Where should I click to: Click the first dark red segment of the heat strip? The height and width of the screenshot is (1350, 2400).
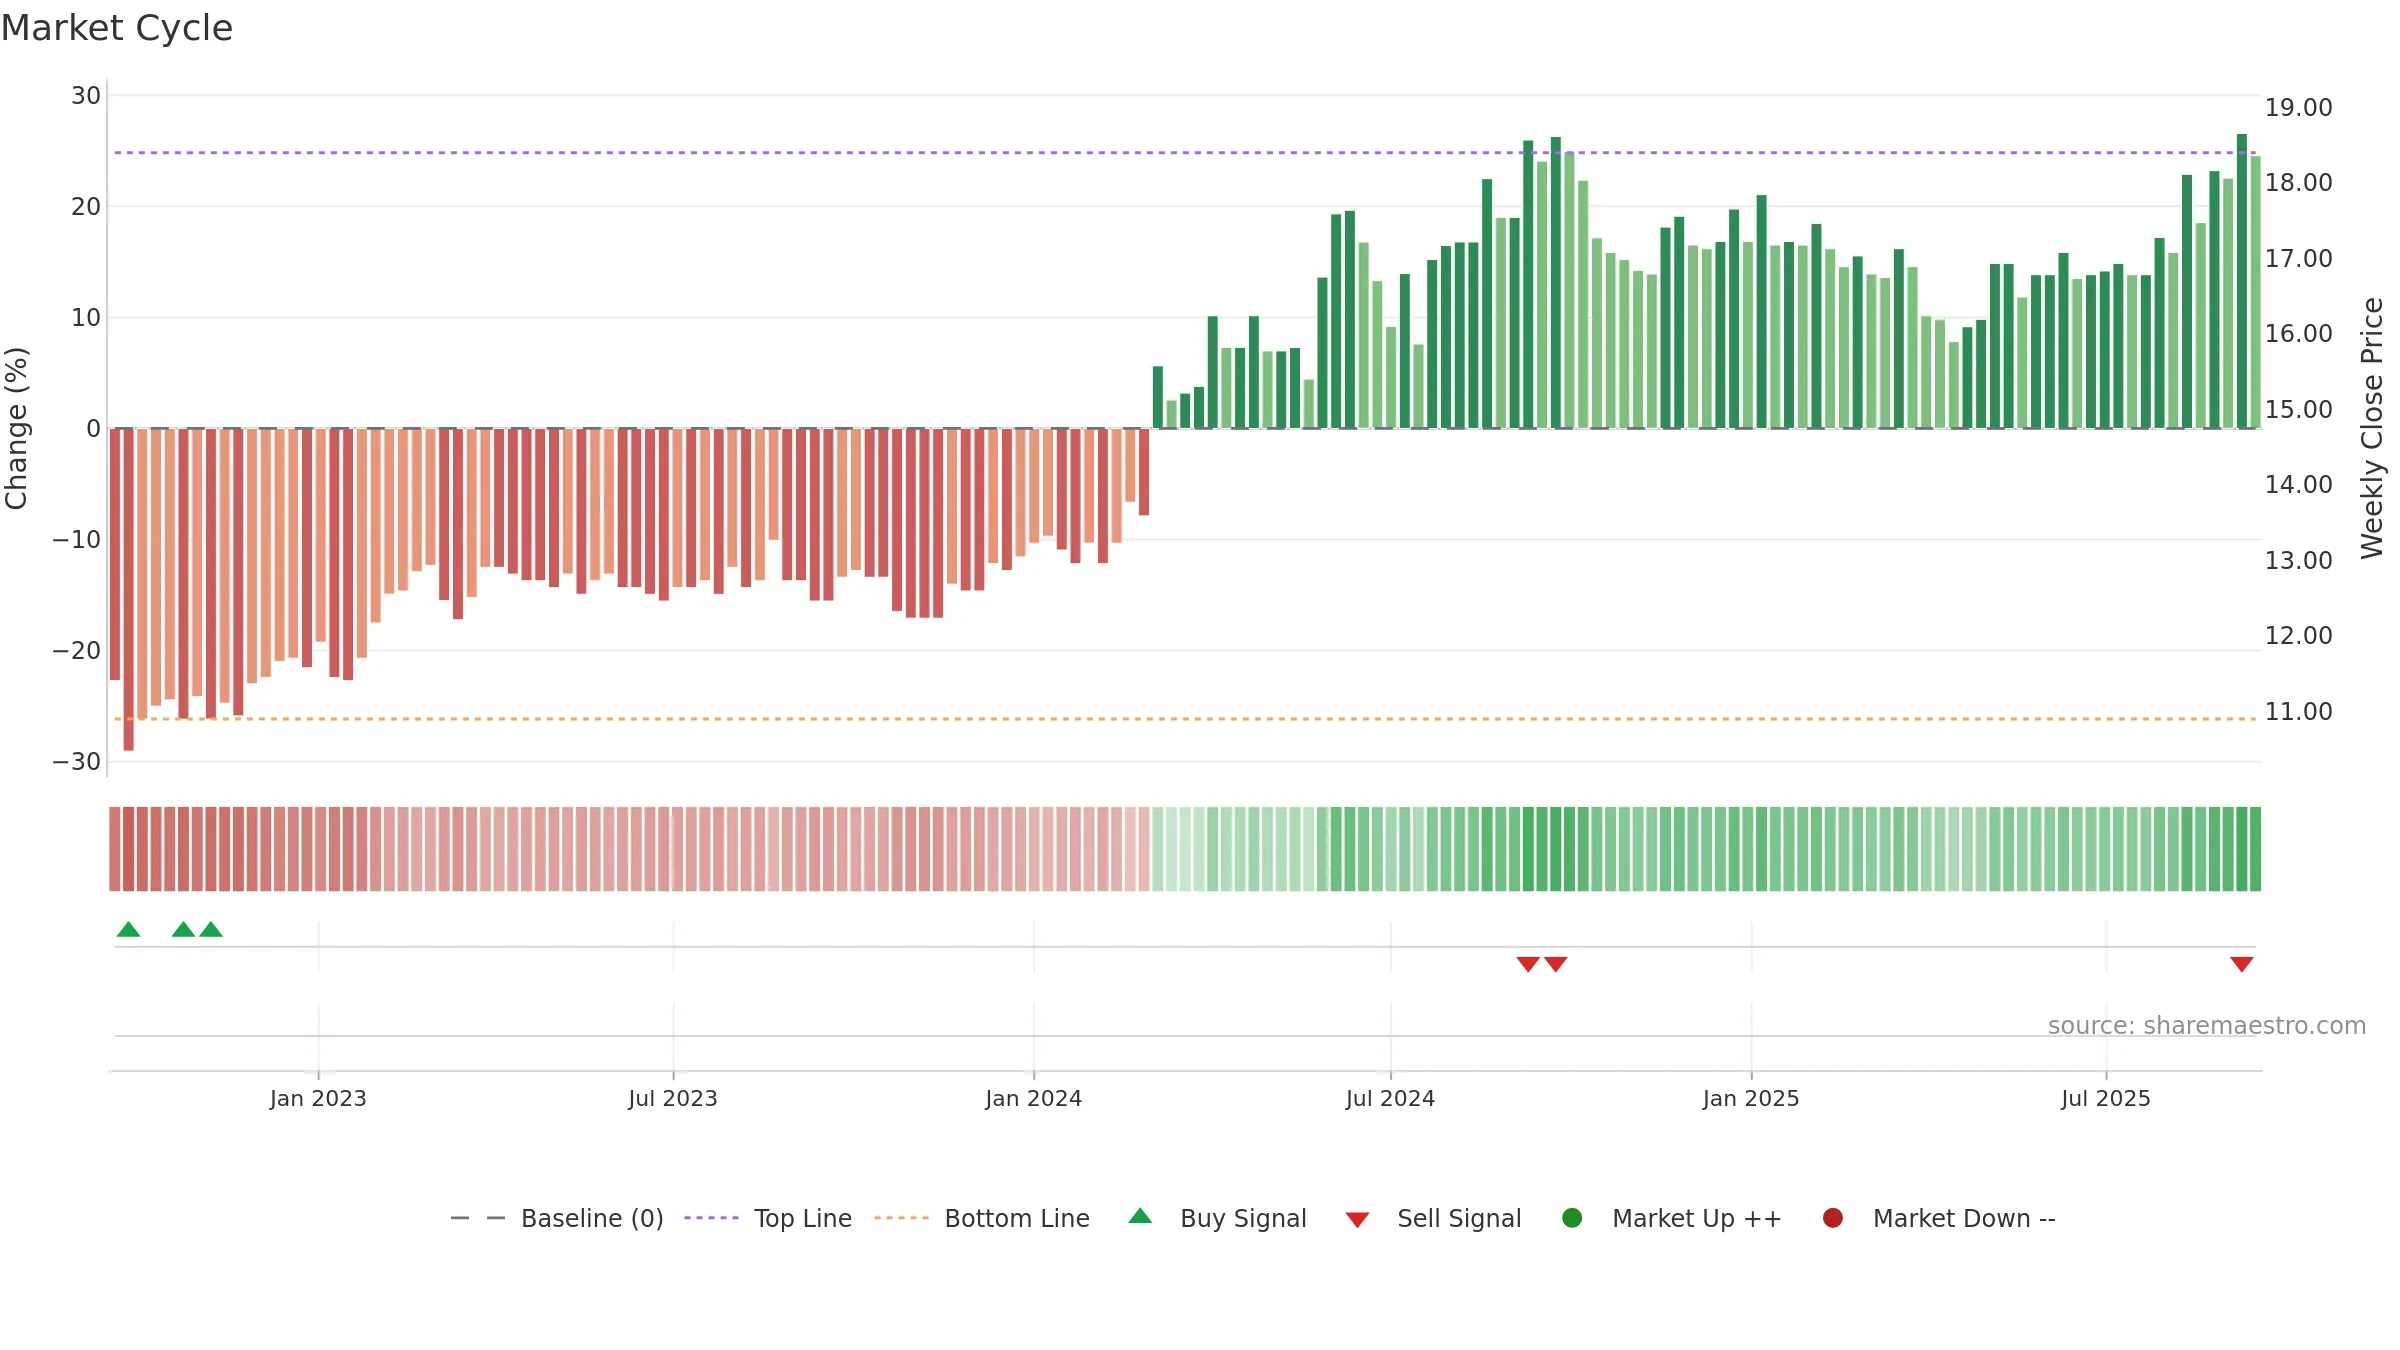click(115, 849)
